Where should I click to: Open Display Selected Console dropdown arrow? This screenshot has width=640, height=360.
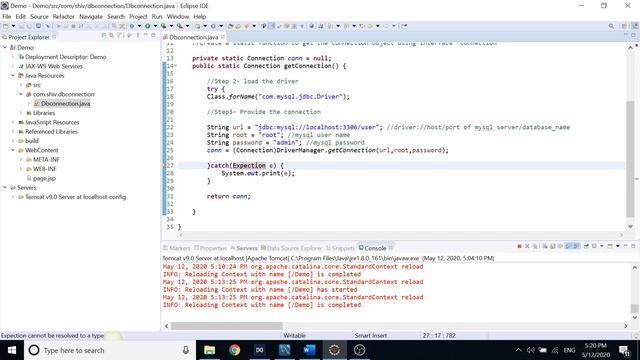coord(602,246)
